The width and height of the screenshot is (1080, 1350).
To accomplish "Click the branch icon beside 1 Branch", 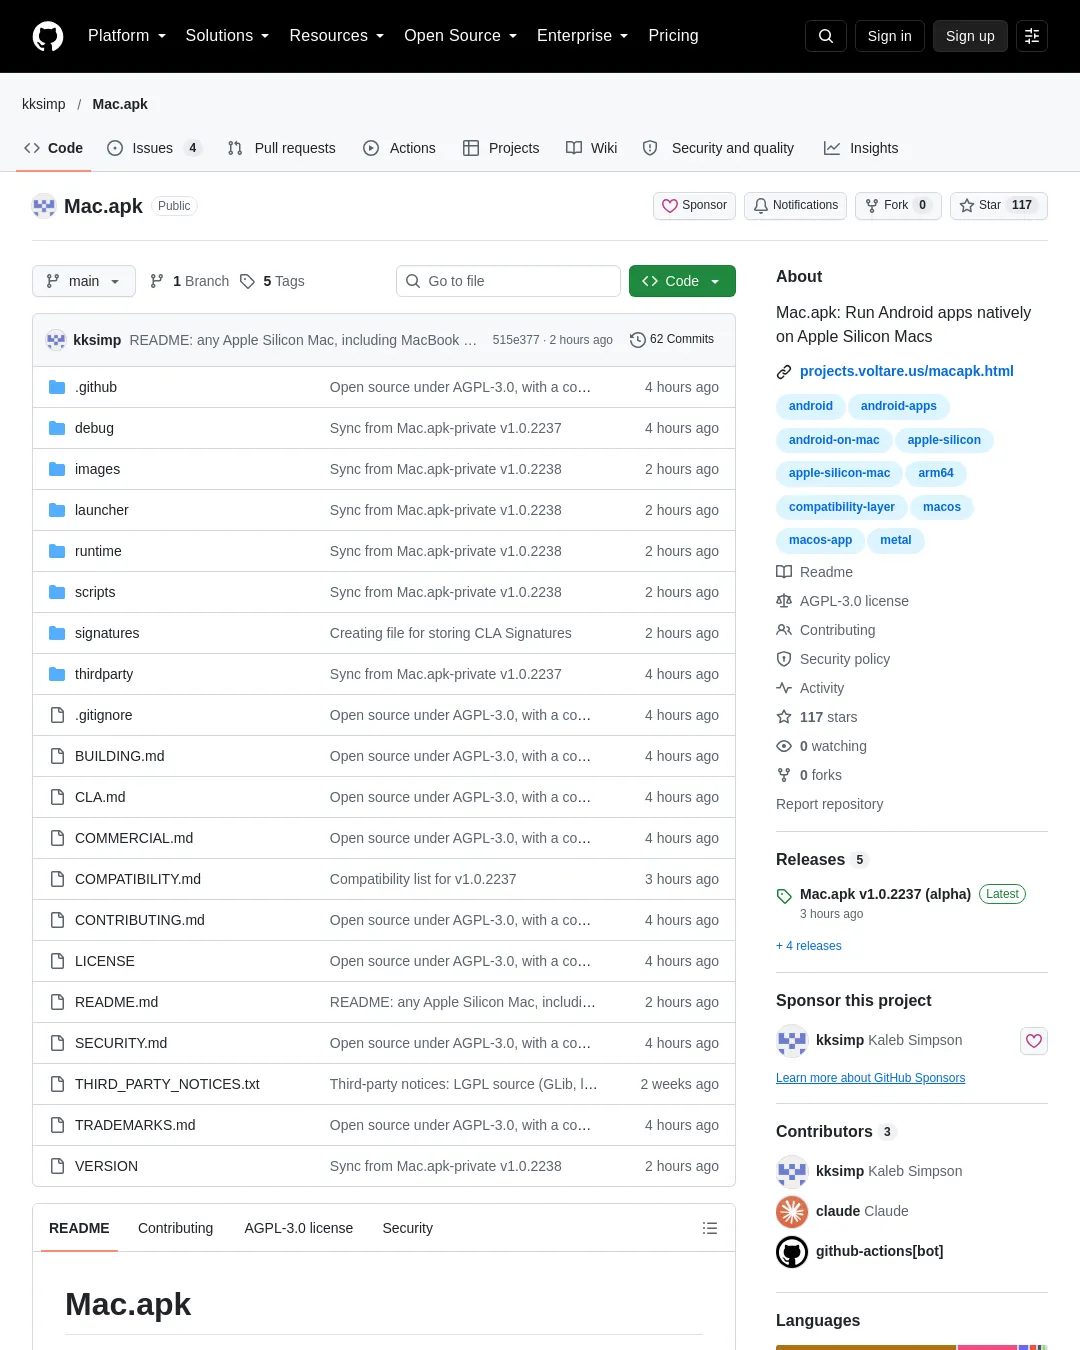I will pyautogui.click(x=157, y=281).
